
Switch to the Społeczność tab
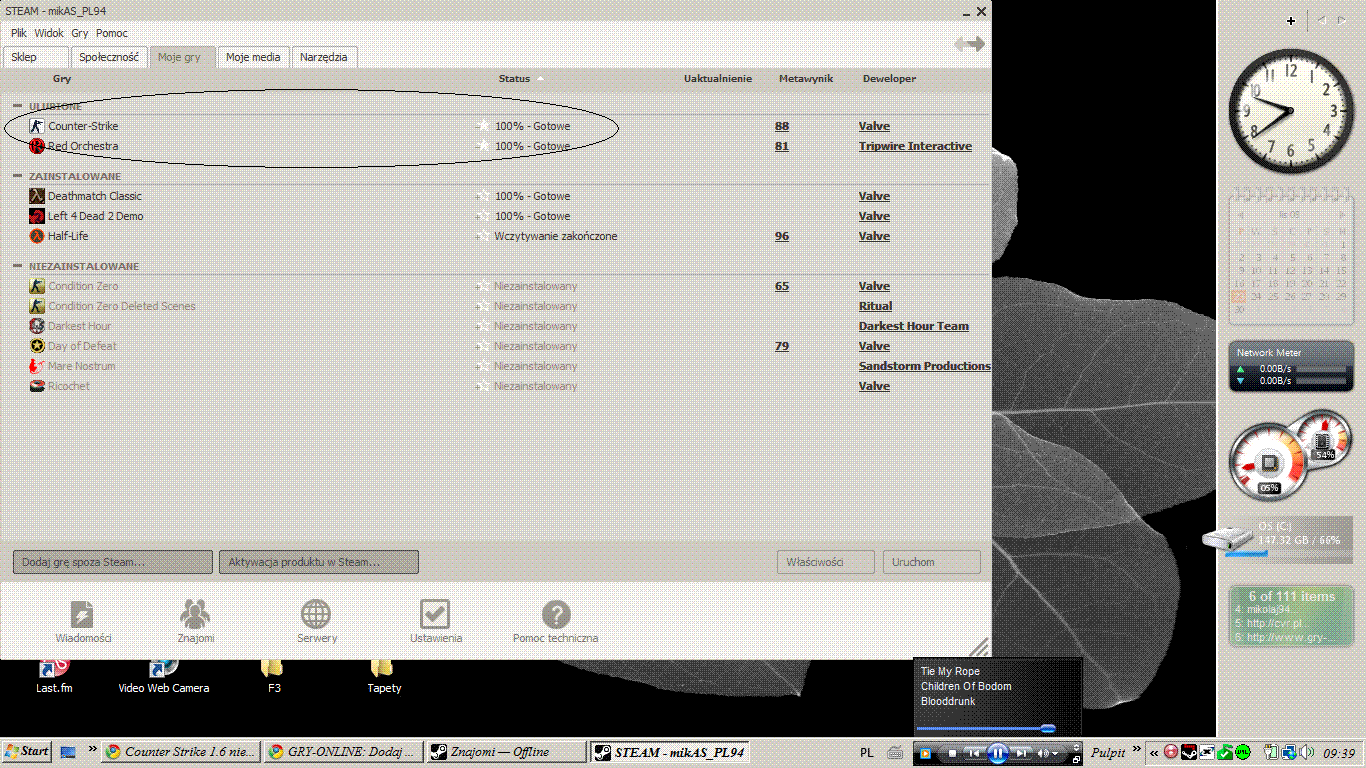coord(110,57)
